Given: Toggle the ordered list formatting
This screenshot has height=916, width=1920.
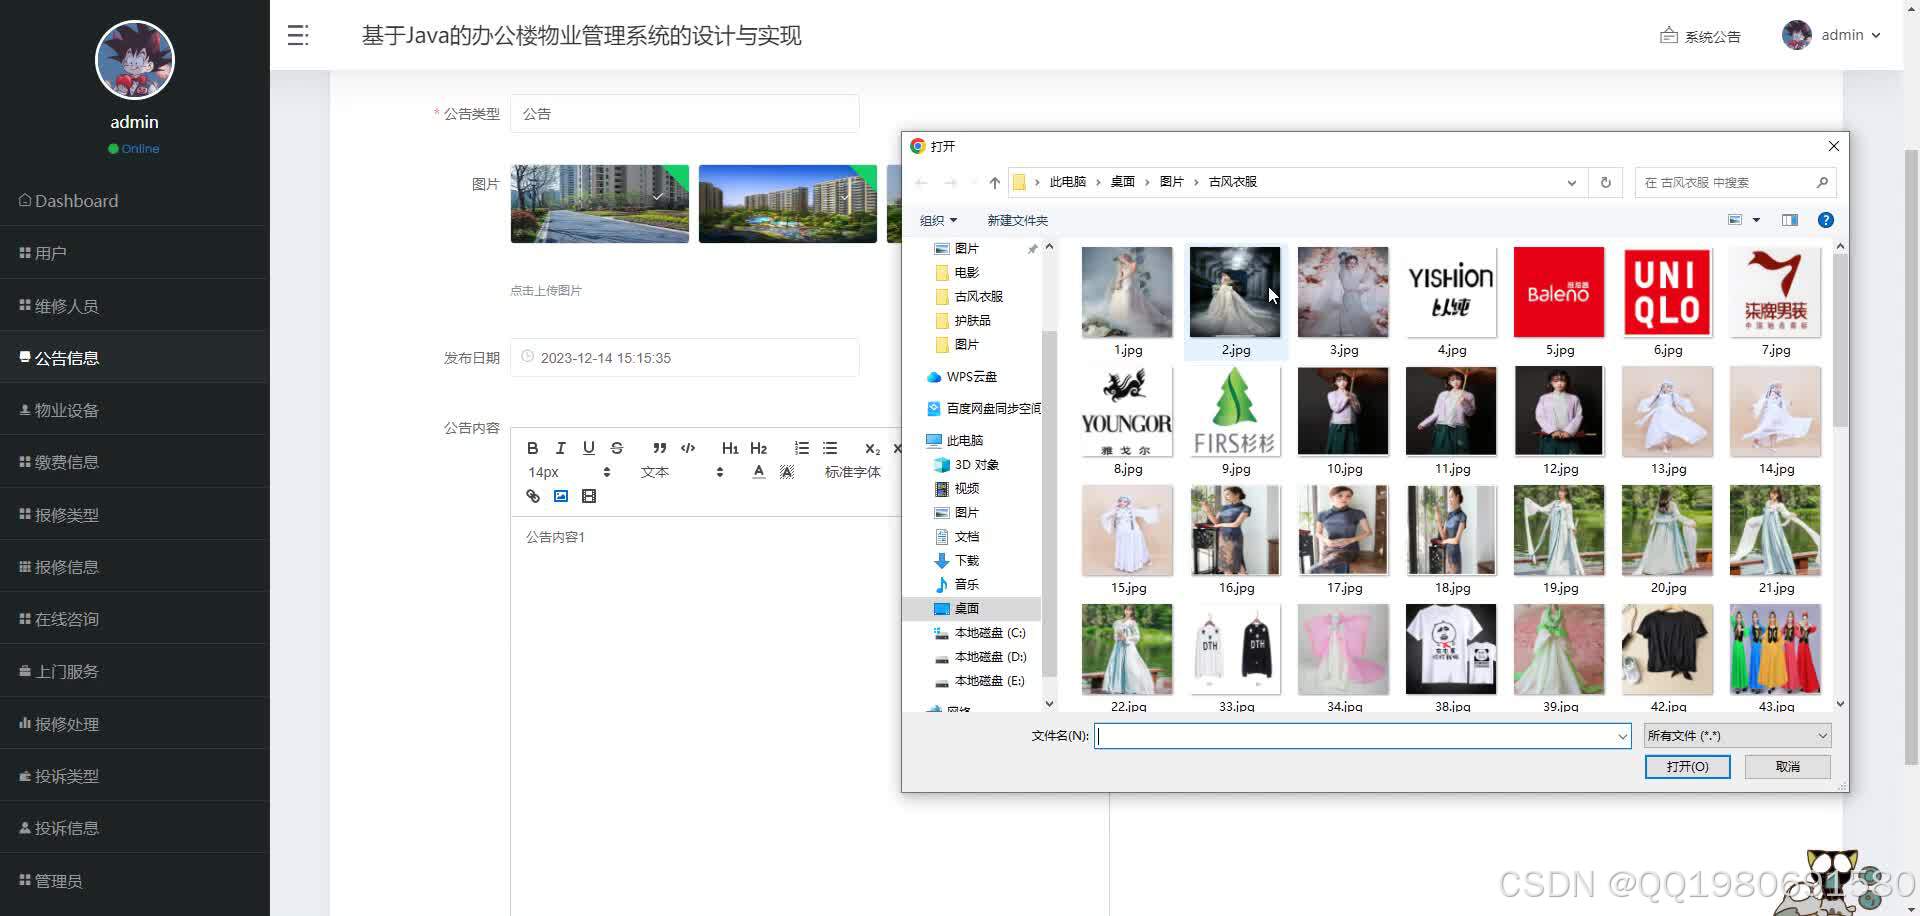Looking at the screenshot, I should pyautogui.click(x=801, y=448).
